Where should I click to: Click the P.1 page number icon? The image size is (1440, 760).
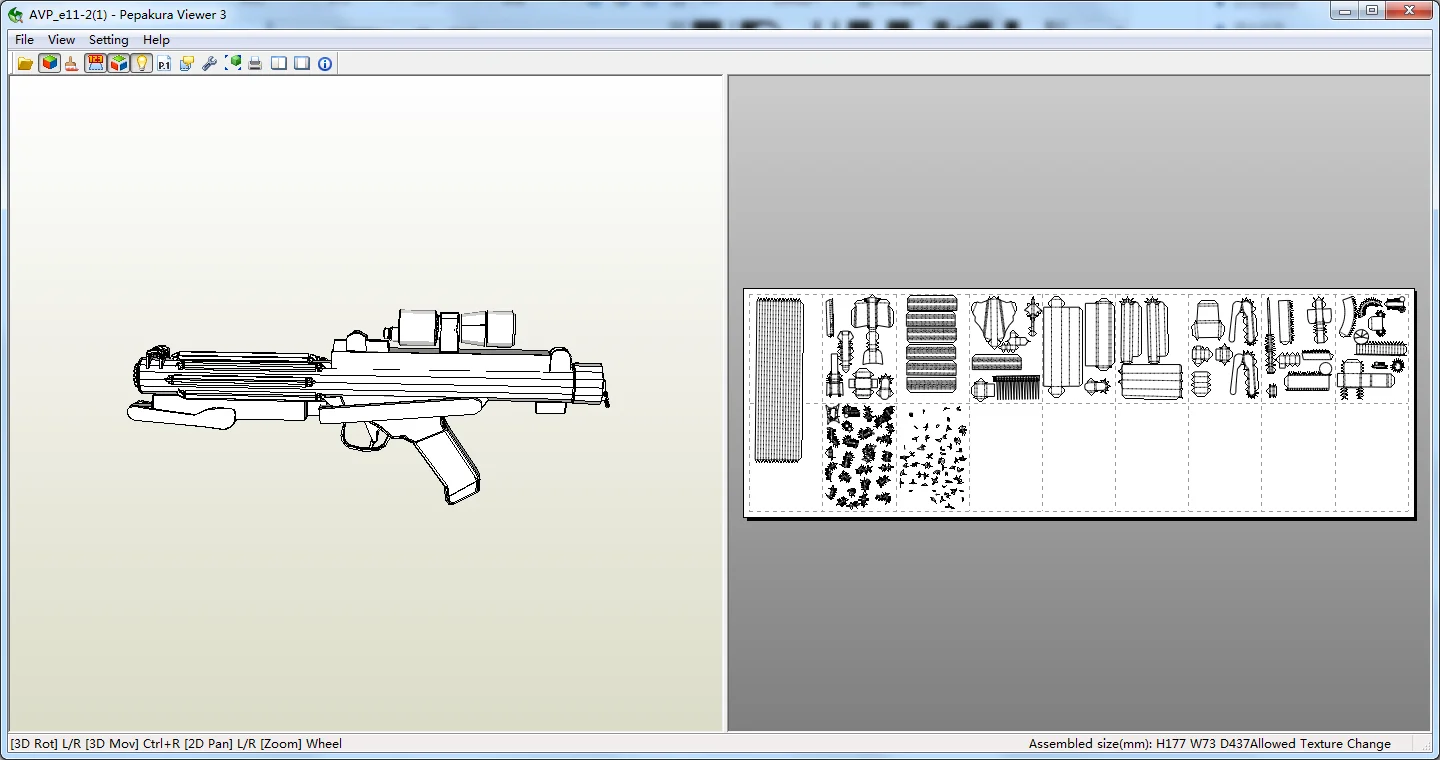pyautogui.click(x=164, y=64)
